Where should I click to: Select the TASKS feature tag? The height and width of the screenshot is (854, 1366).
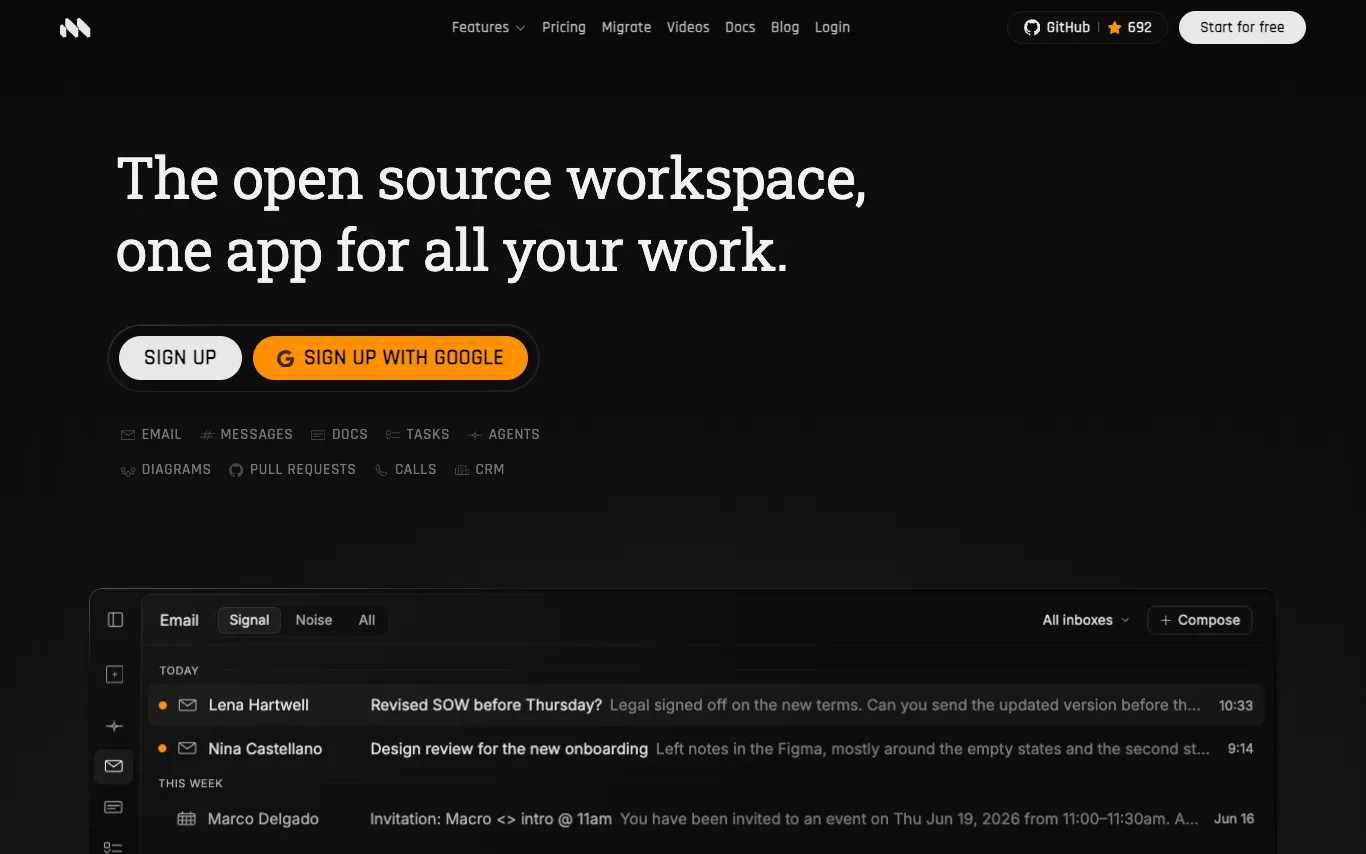coord(418,435)
